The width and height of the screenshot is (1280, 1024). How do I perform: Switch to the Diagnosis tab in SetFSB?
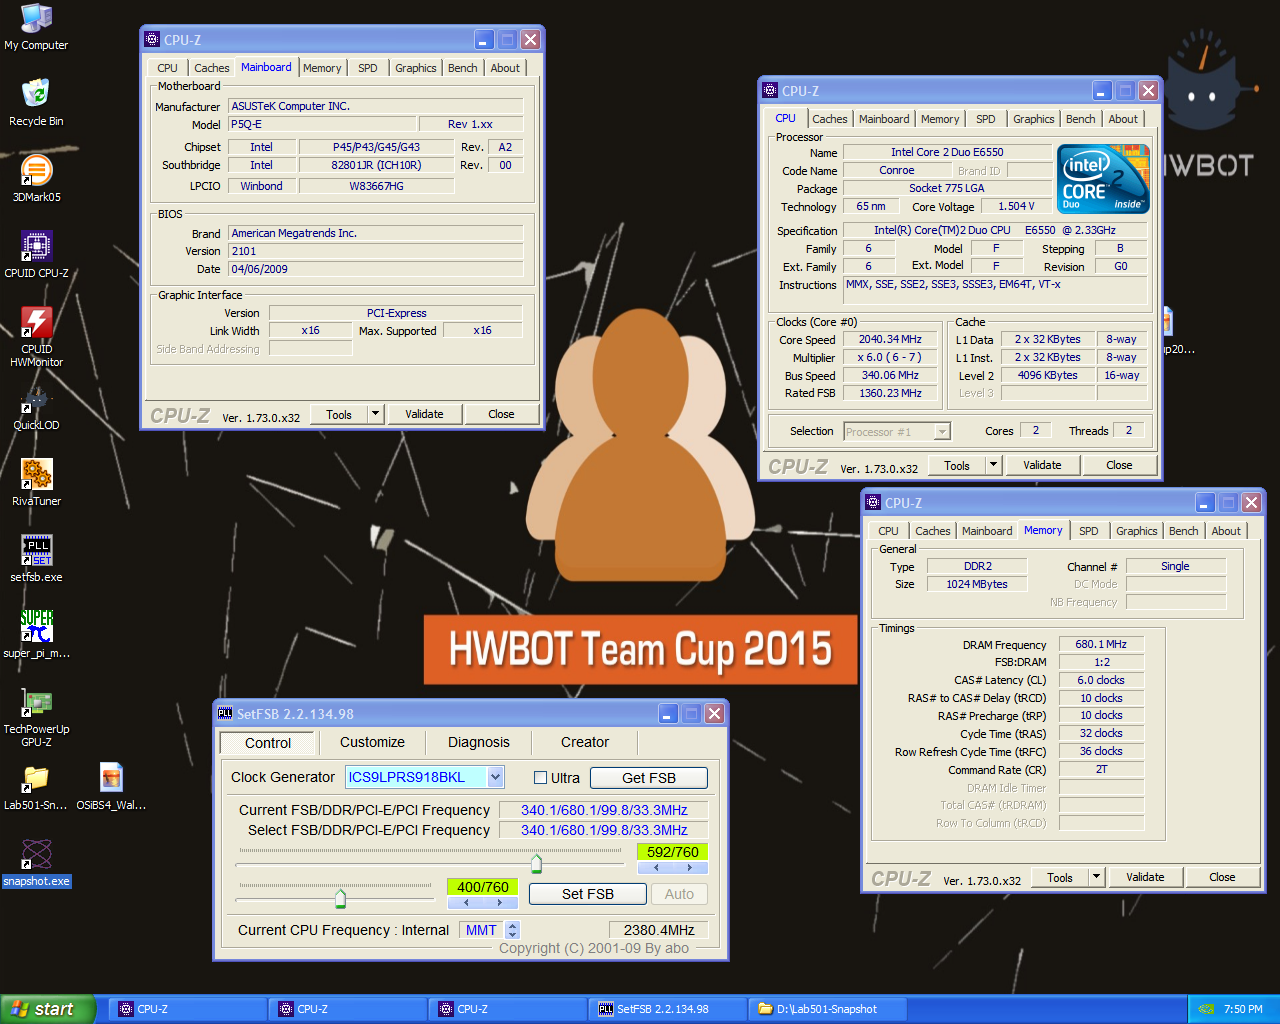[x=479, y=742]
